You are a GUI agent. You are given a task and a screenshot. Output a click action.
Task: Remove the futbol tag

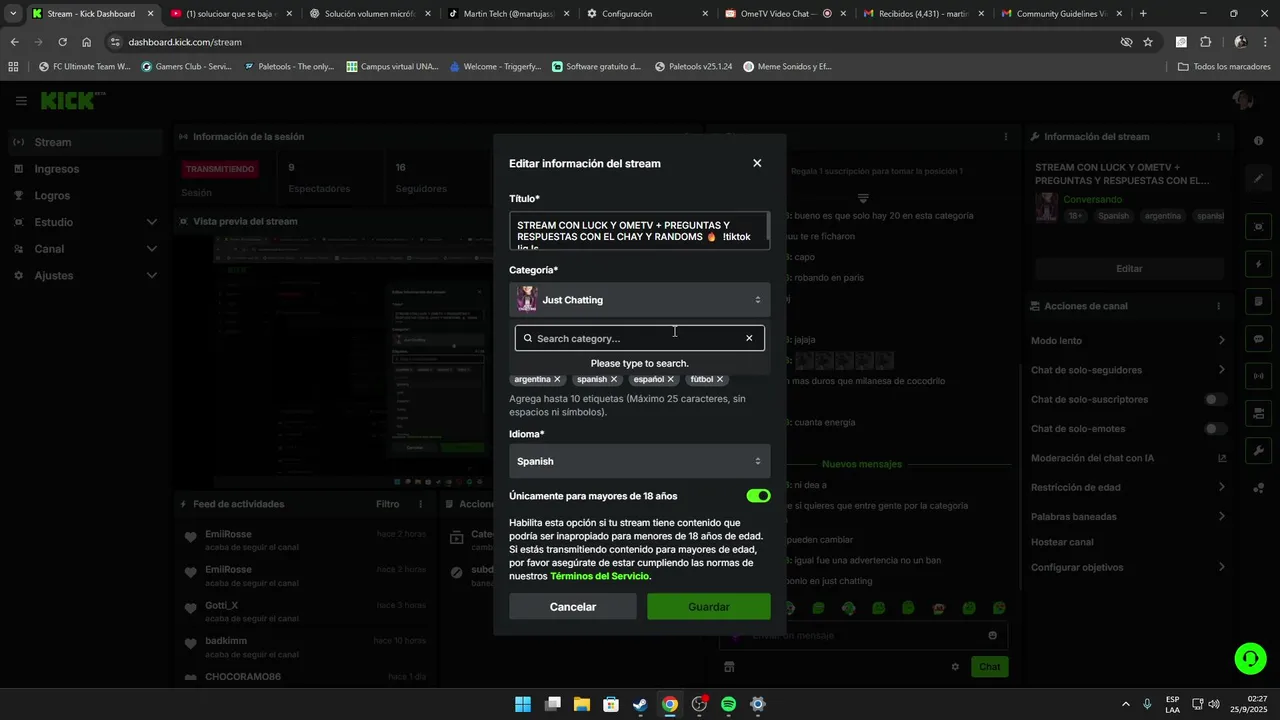720,380
